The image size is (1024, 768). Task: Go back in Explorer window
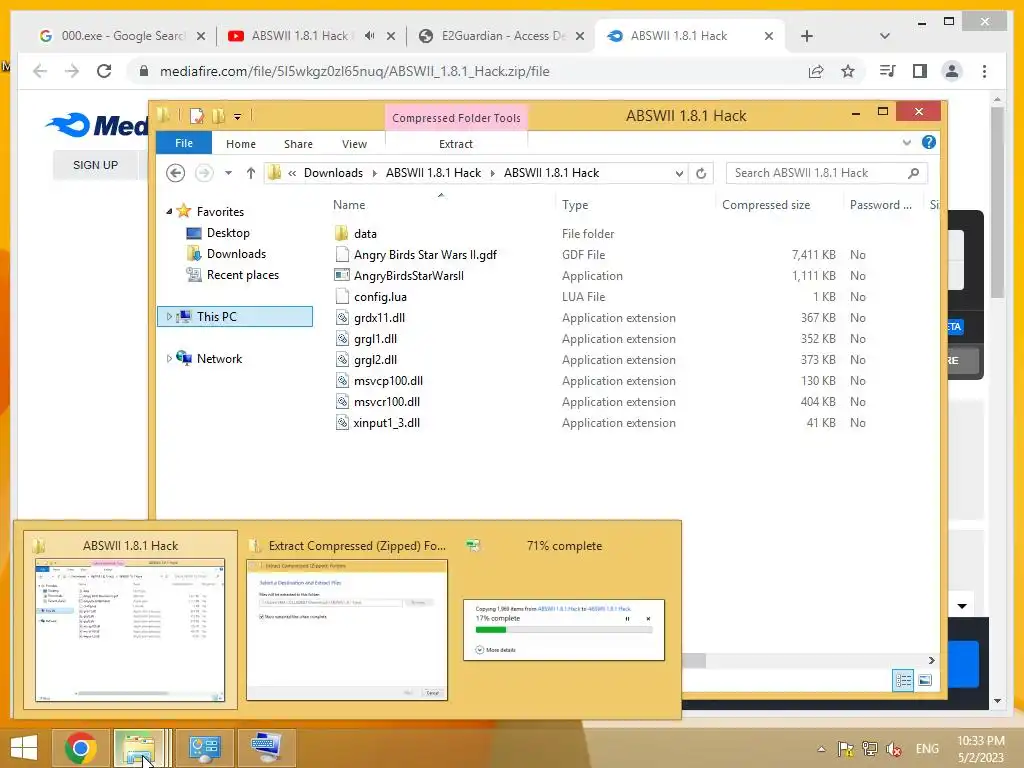tap(175, 173)
